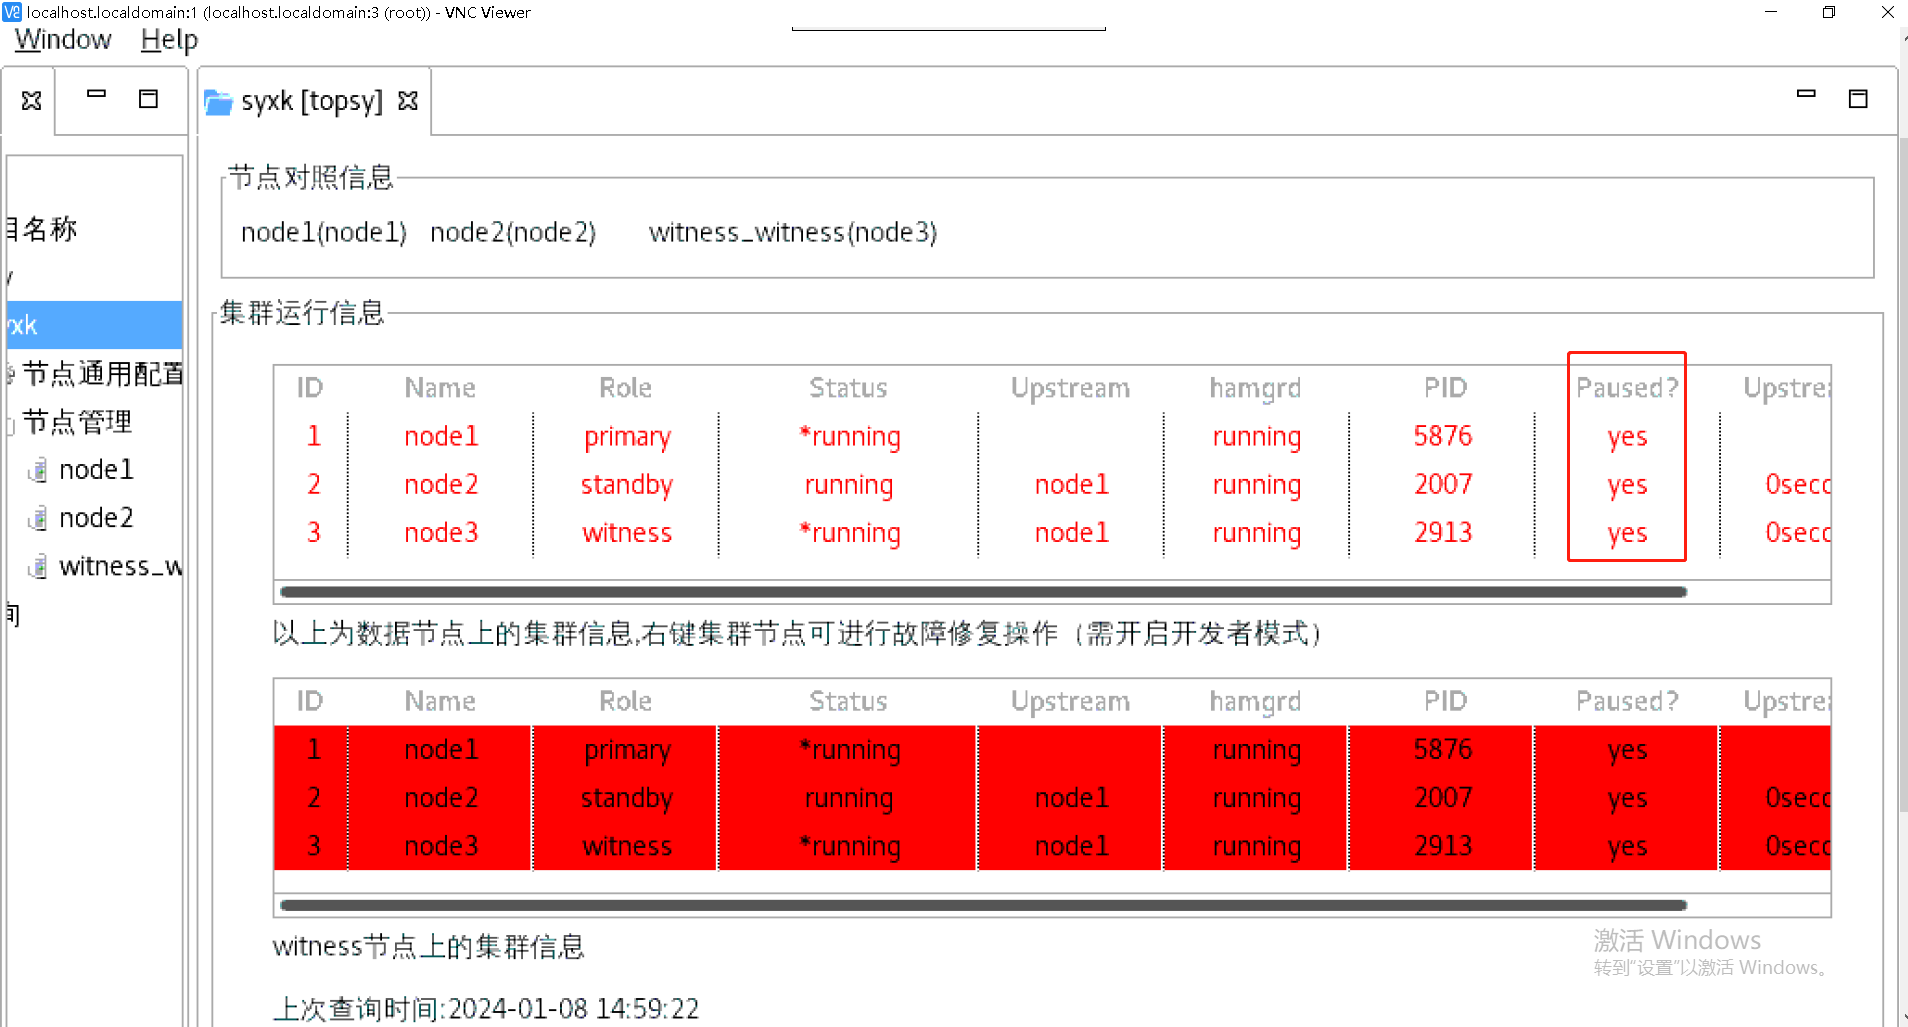Click the node2 tree item icon
This screenshot has height=1027, width=1908.
point(37,518)
